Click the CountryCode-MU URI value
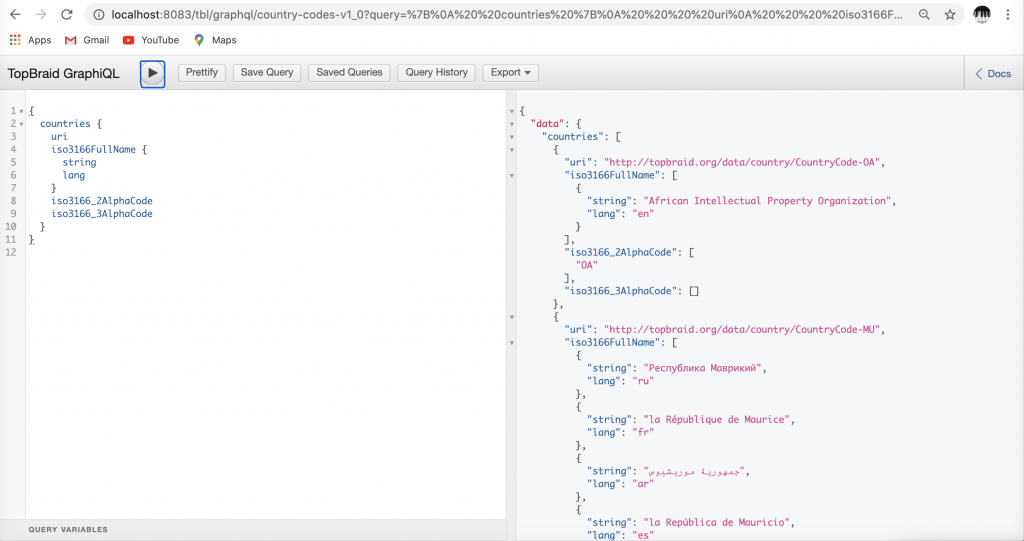The height and width of the screenshot is (541, 1024). (743, 329)
